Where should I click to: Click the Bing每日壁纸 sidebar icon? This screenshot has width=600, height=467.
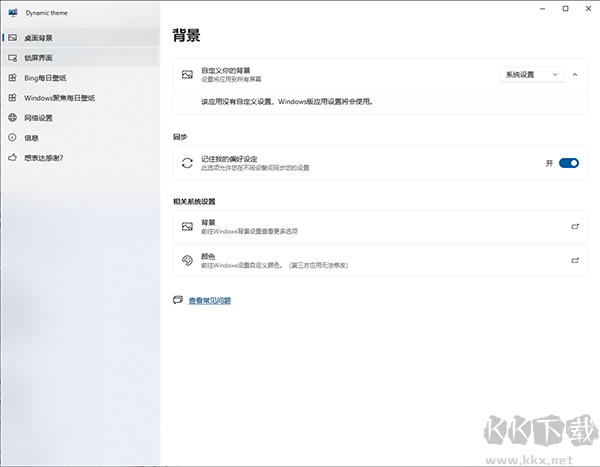point(13,78)
